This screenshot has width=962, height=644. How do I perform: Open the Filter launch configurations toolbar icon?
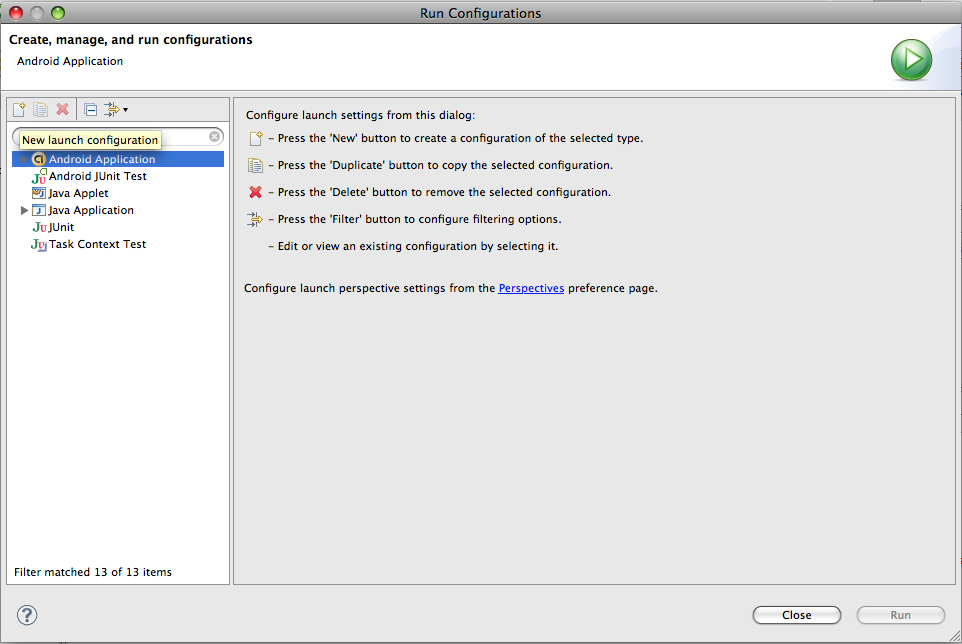(x=112, y=110)
